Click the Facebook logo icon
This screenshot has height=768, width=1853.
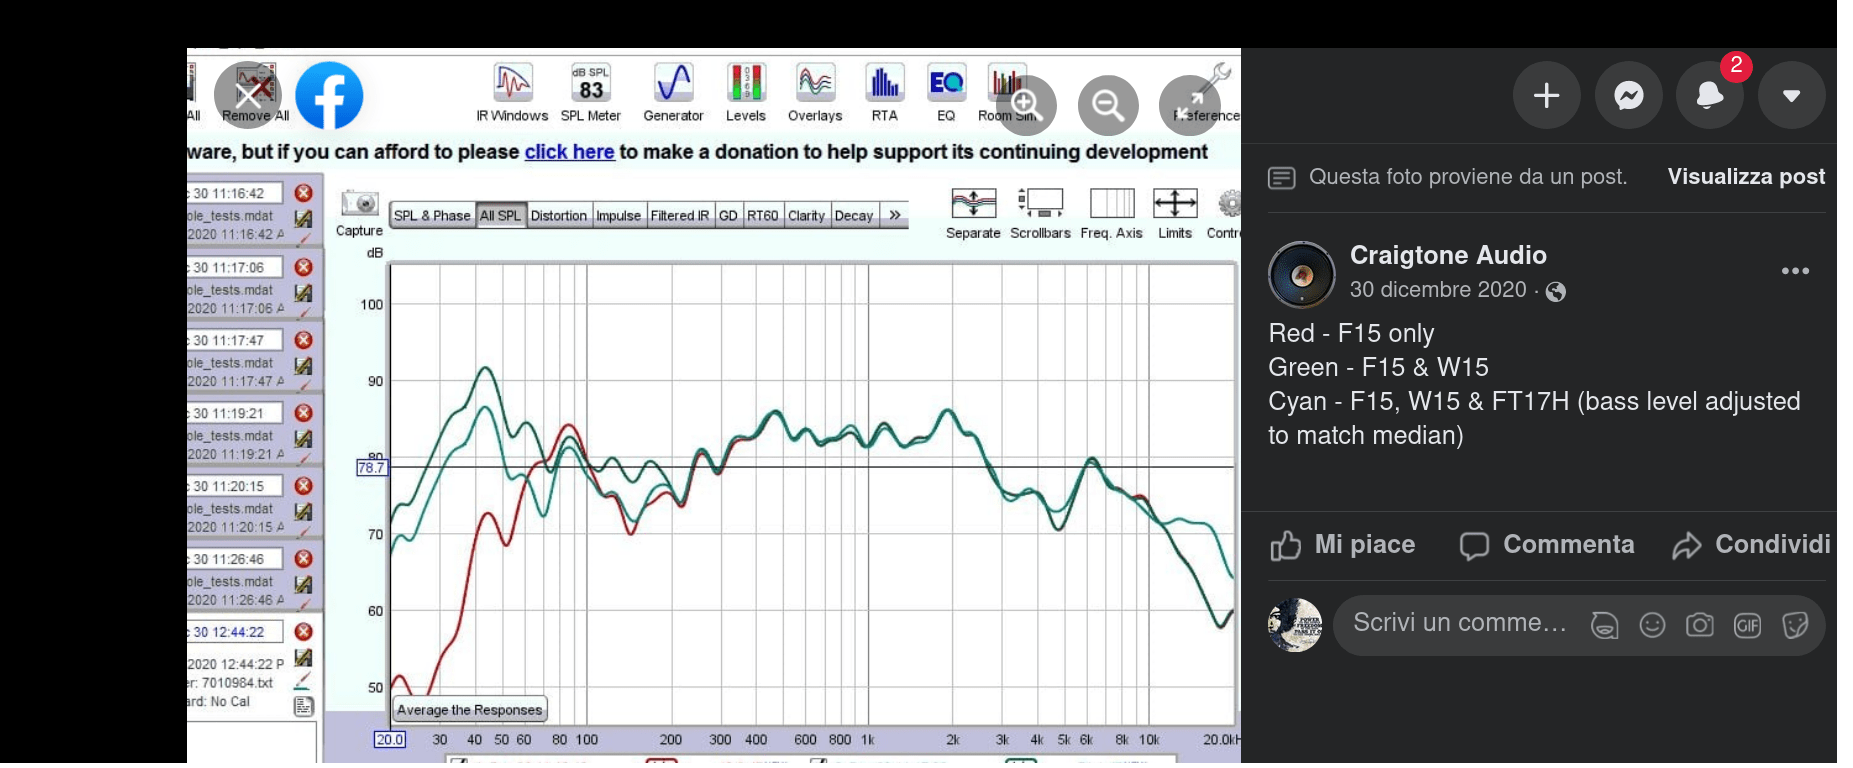pyautogui.click(x=329, y=96)
